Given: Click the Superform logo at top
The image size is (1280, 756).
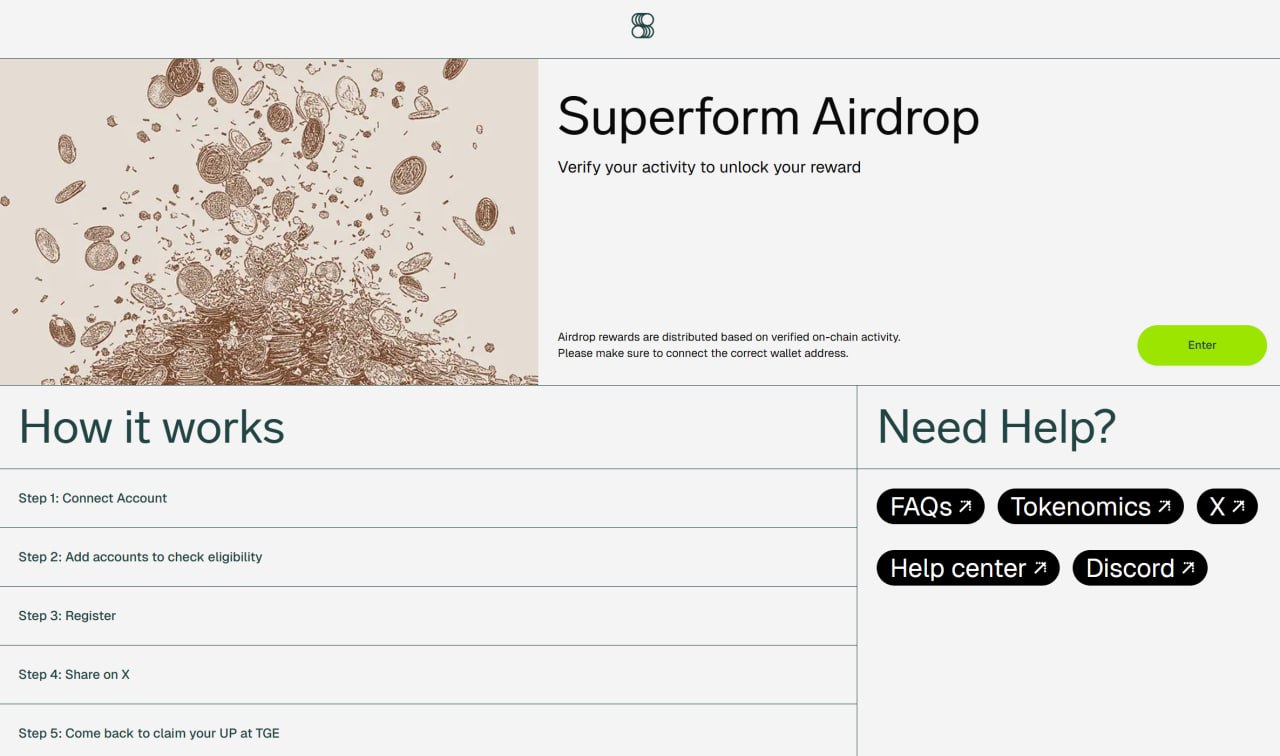Looking at the screenshot, I should pyautogui.click(x=642, y=26).
